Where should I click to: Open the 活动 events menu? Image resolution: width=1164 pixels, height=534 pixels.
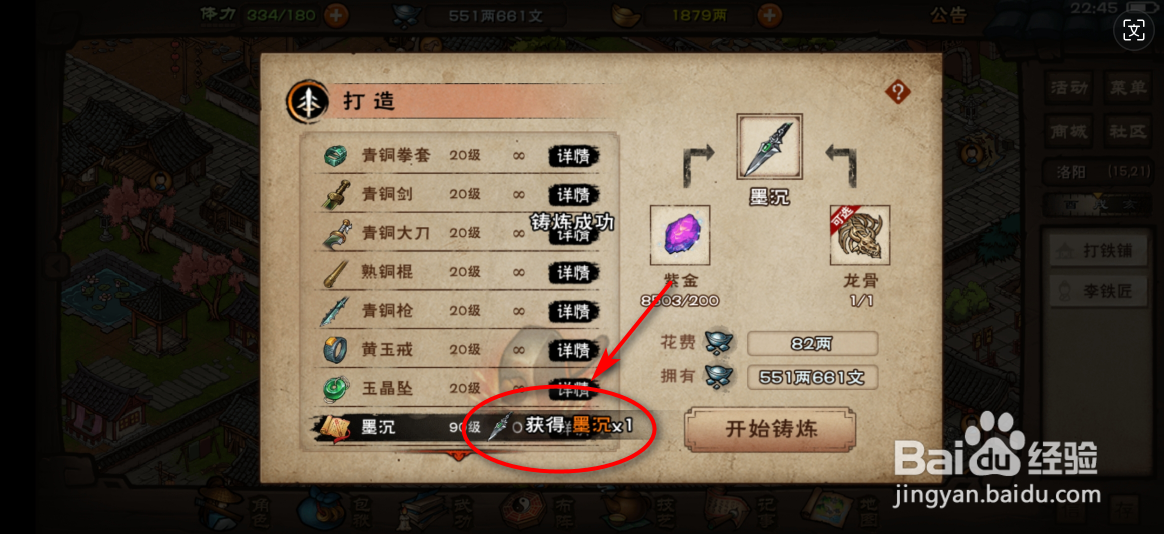click(1069, 88)
